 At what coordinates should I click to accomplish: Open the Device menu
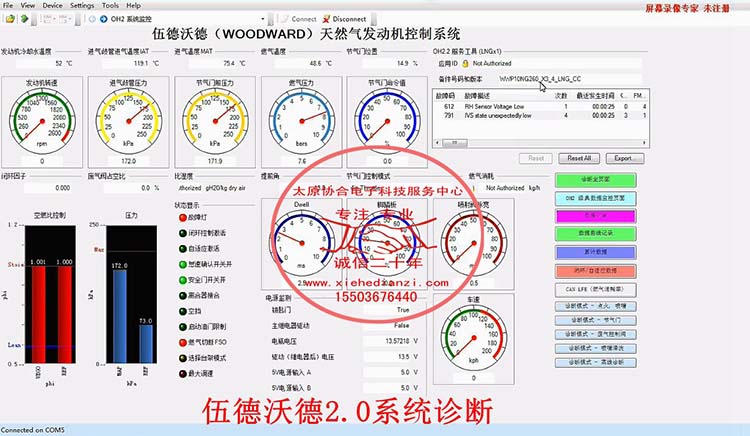53,5
